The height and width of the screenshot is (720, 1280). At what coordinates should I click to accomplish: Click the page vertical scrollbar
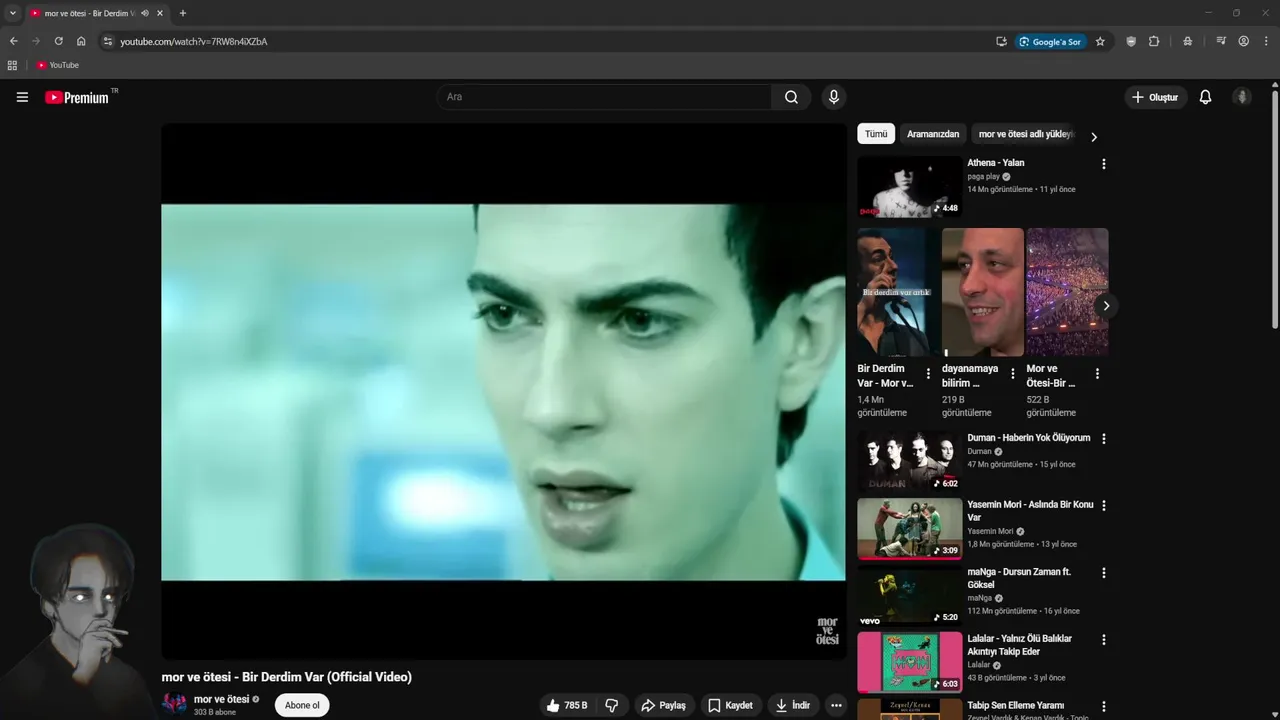(x=1275, y=209)
